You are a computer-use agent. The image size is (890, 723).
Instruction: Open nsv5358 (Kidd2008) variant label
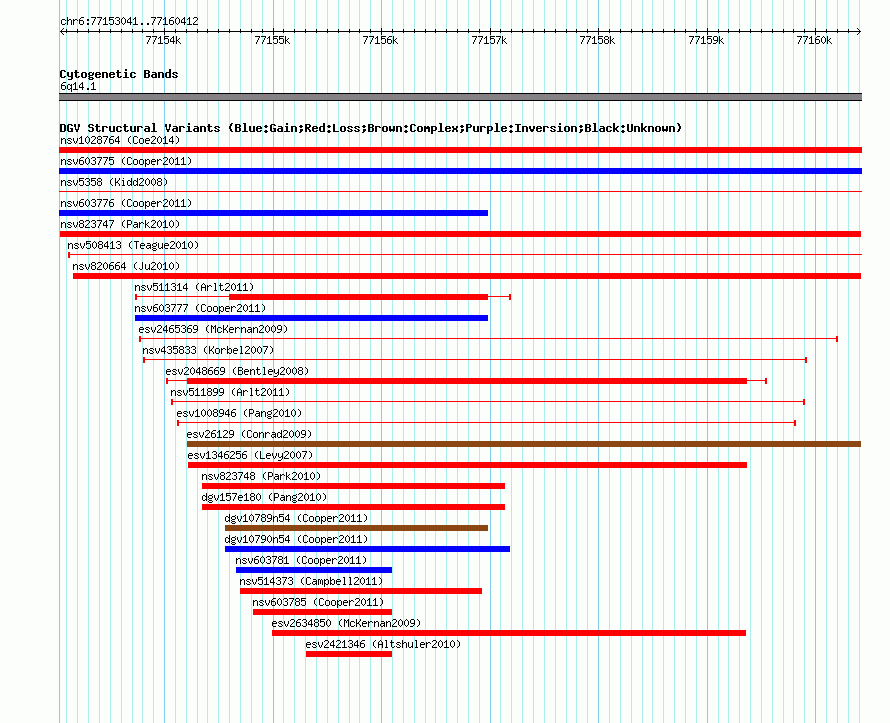click(114, 182)
